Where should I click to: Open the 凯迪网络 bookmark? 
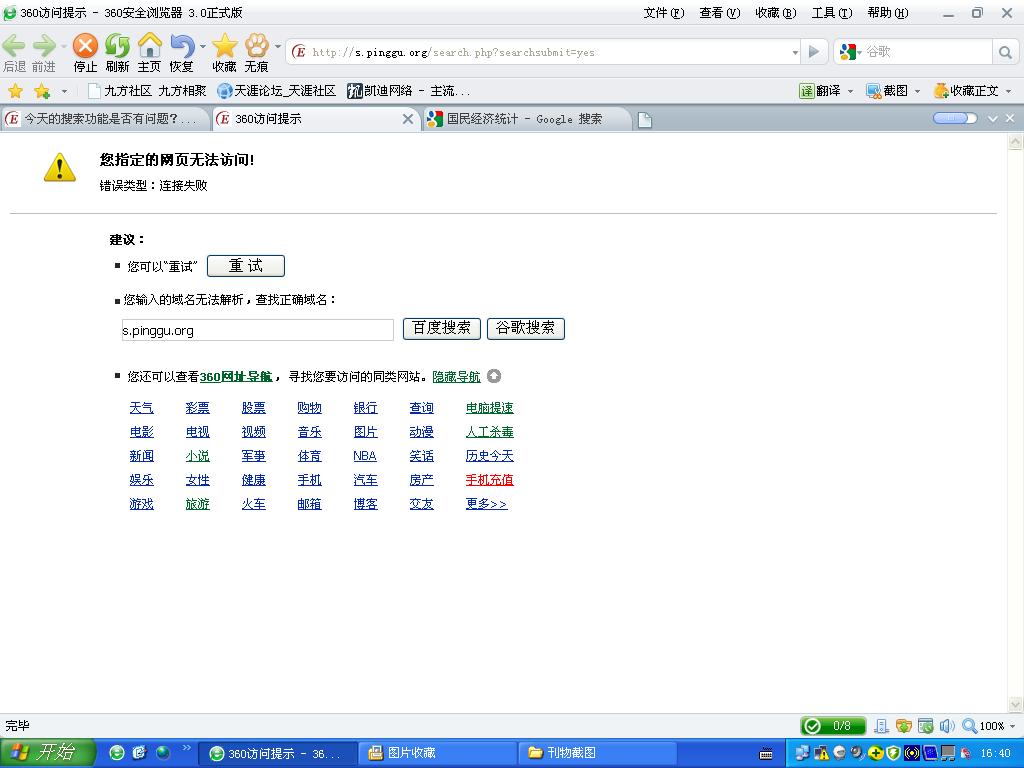click(409, 91)
